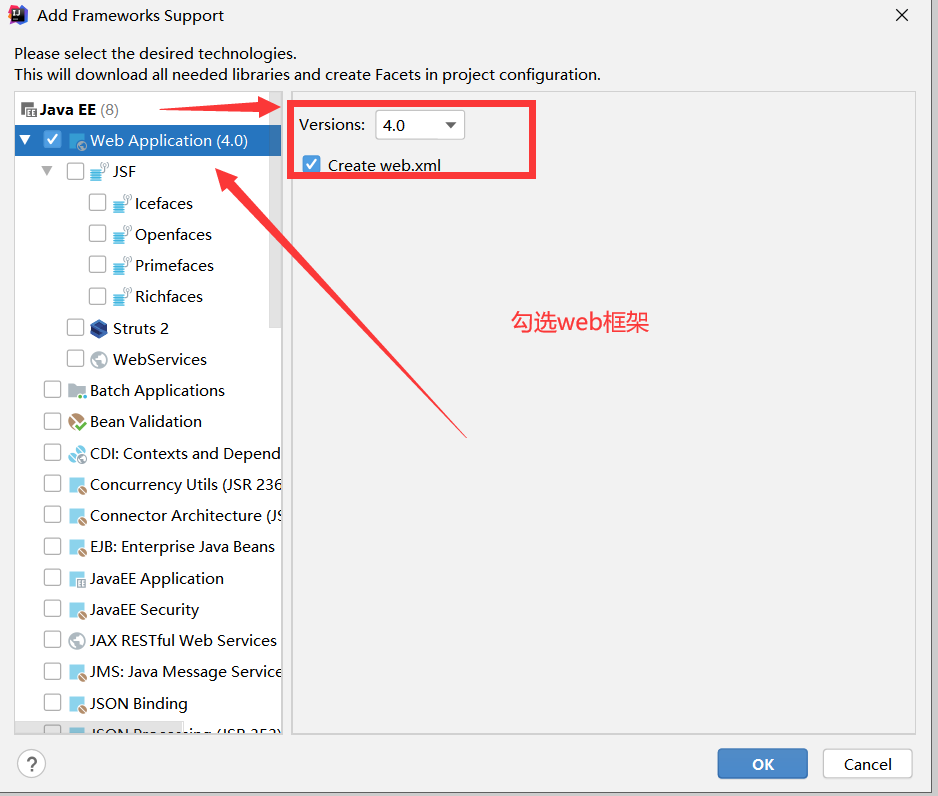
Task: Check the Batch Applications checkbox
Action: tap(53, 389)
